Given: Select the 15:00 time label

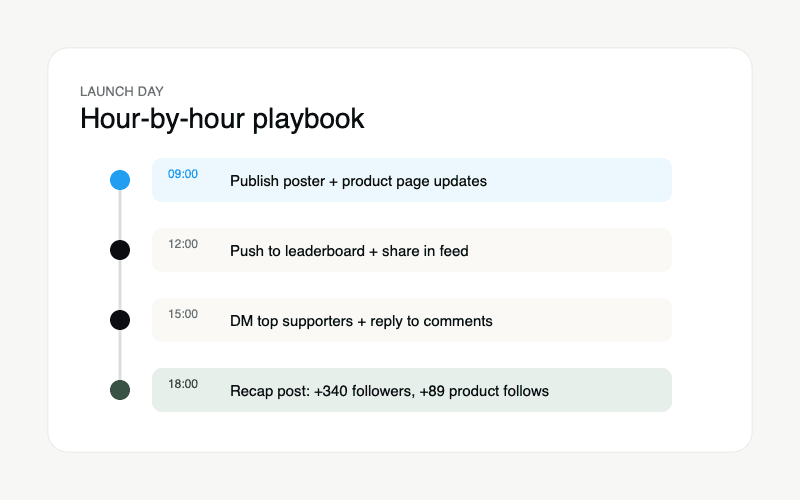Looking at the screenshot, I should click(x=183, y=314).
